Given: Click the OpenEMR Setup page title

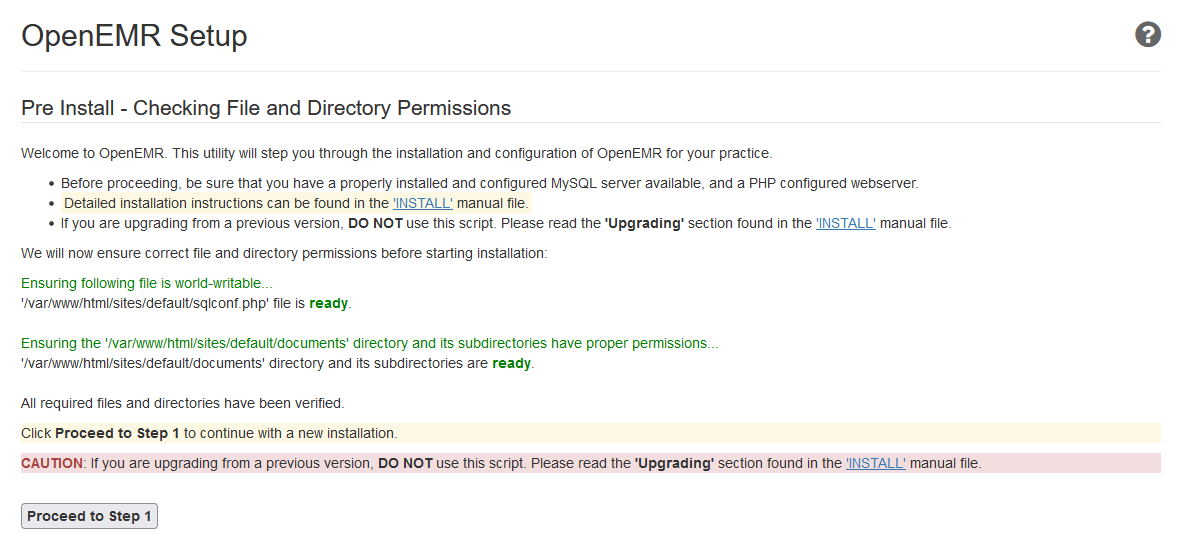Looking at the screenshot, I should pos(134,36).
